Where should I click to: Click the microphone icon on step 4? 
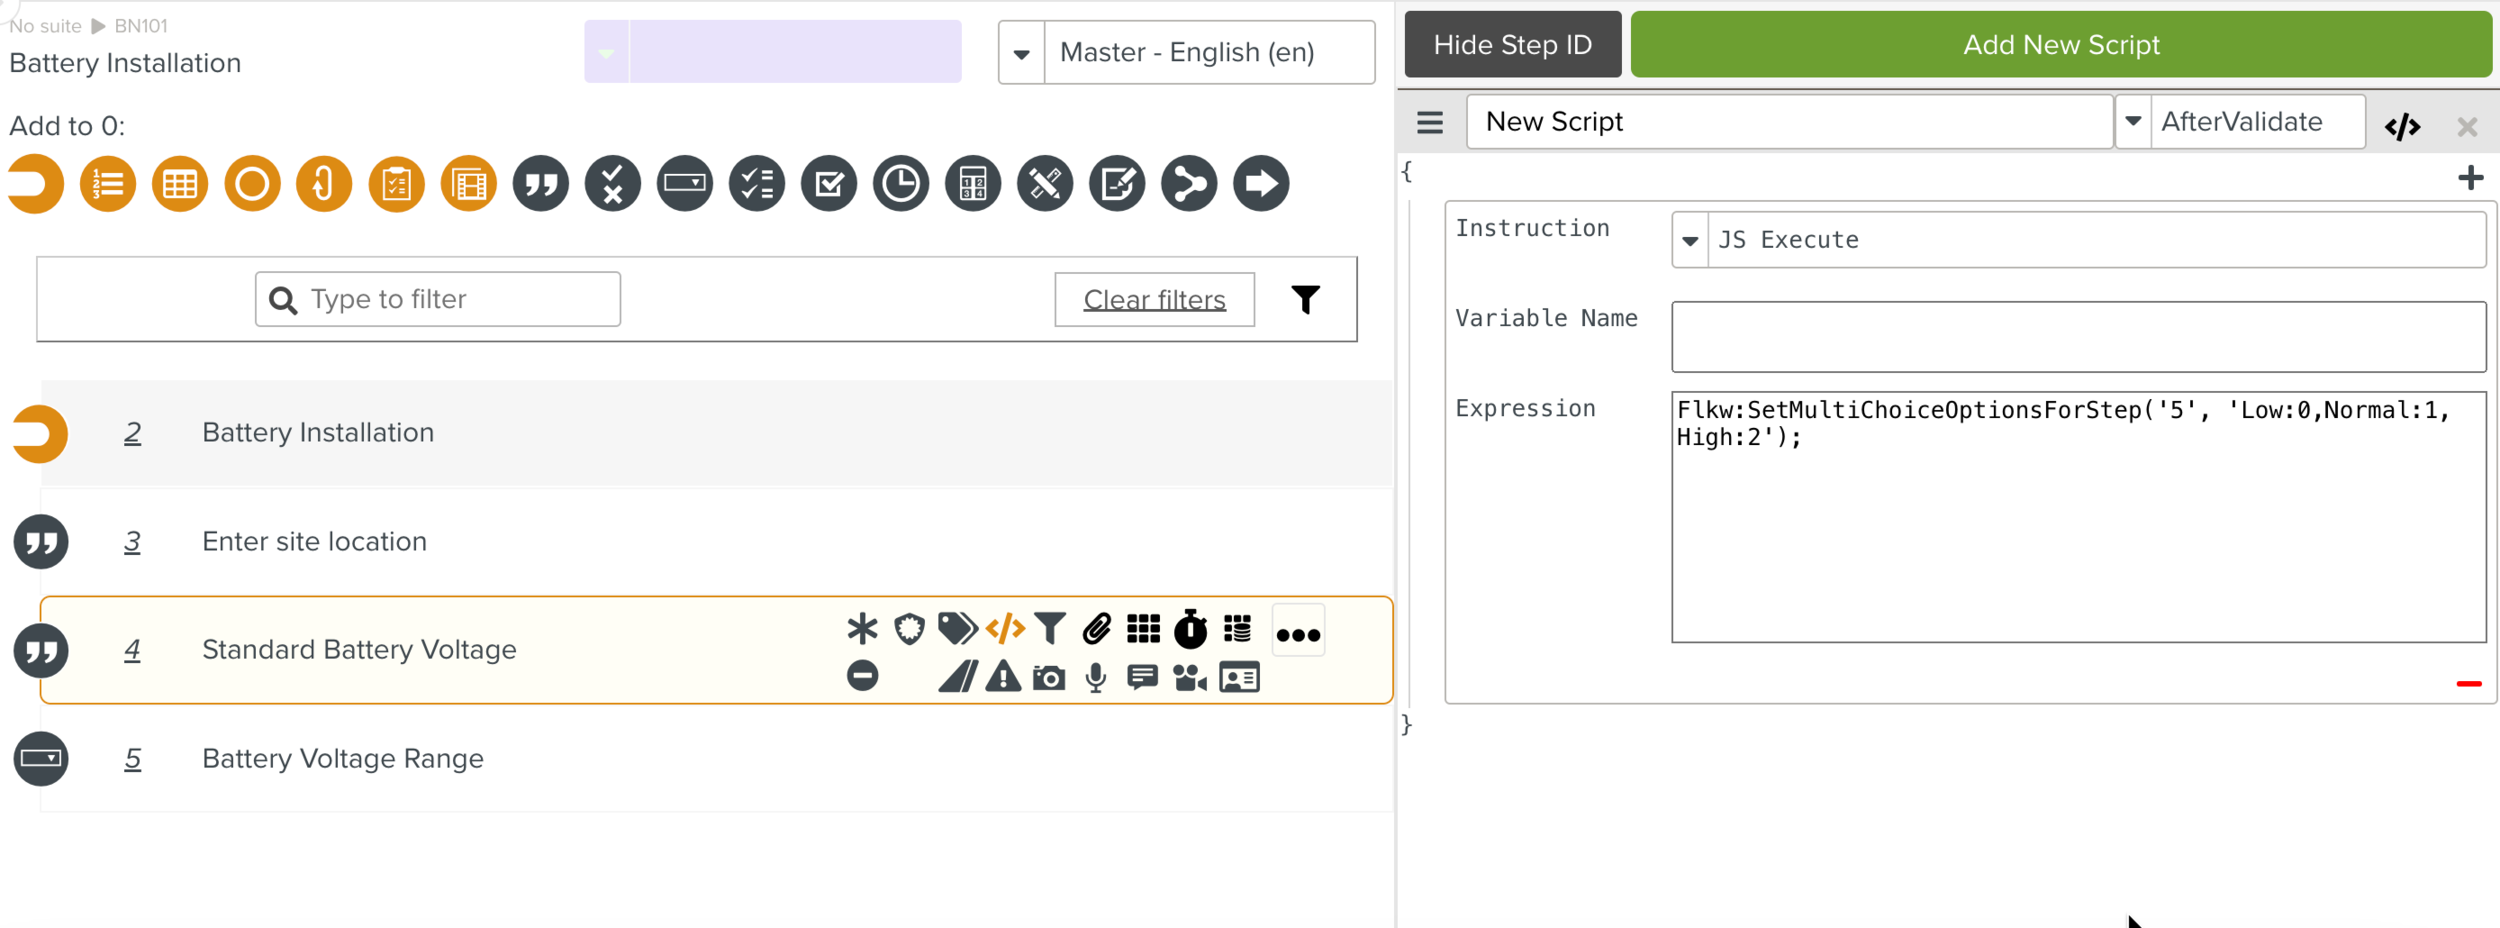coord(1096,678)
